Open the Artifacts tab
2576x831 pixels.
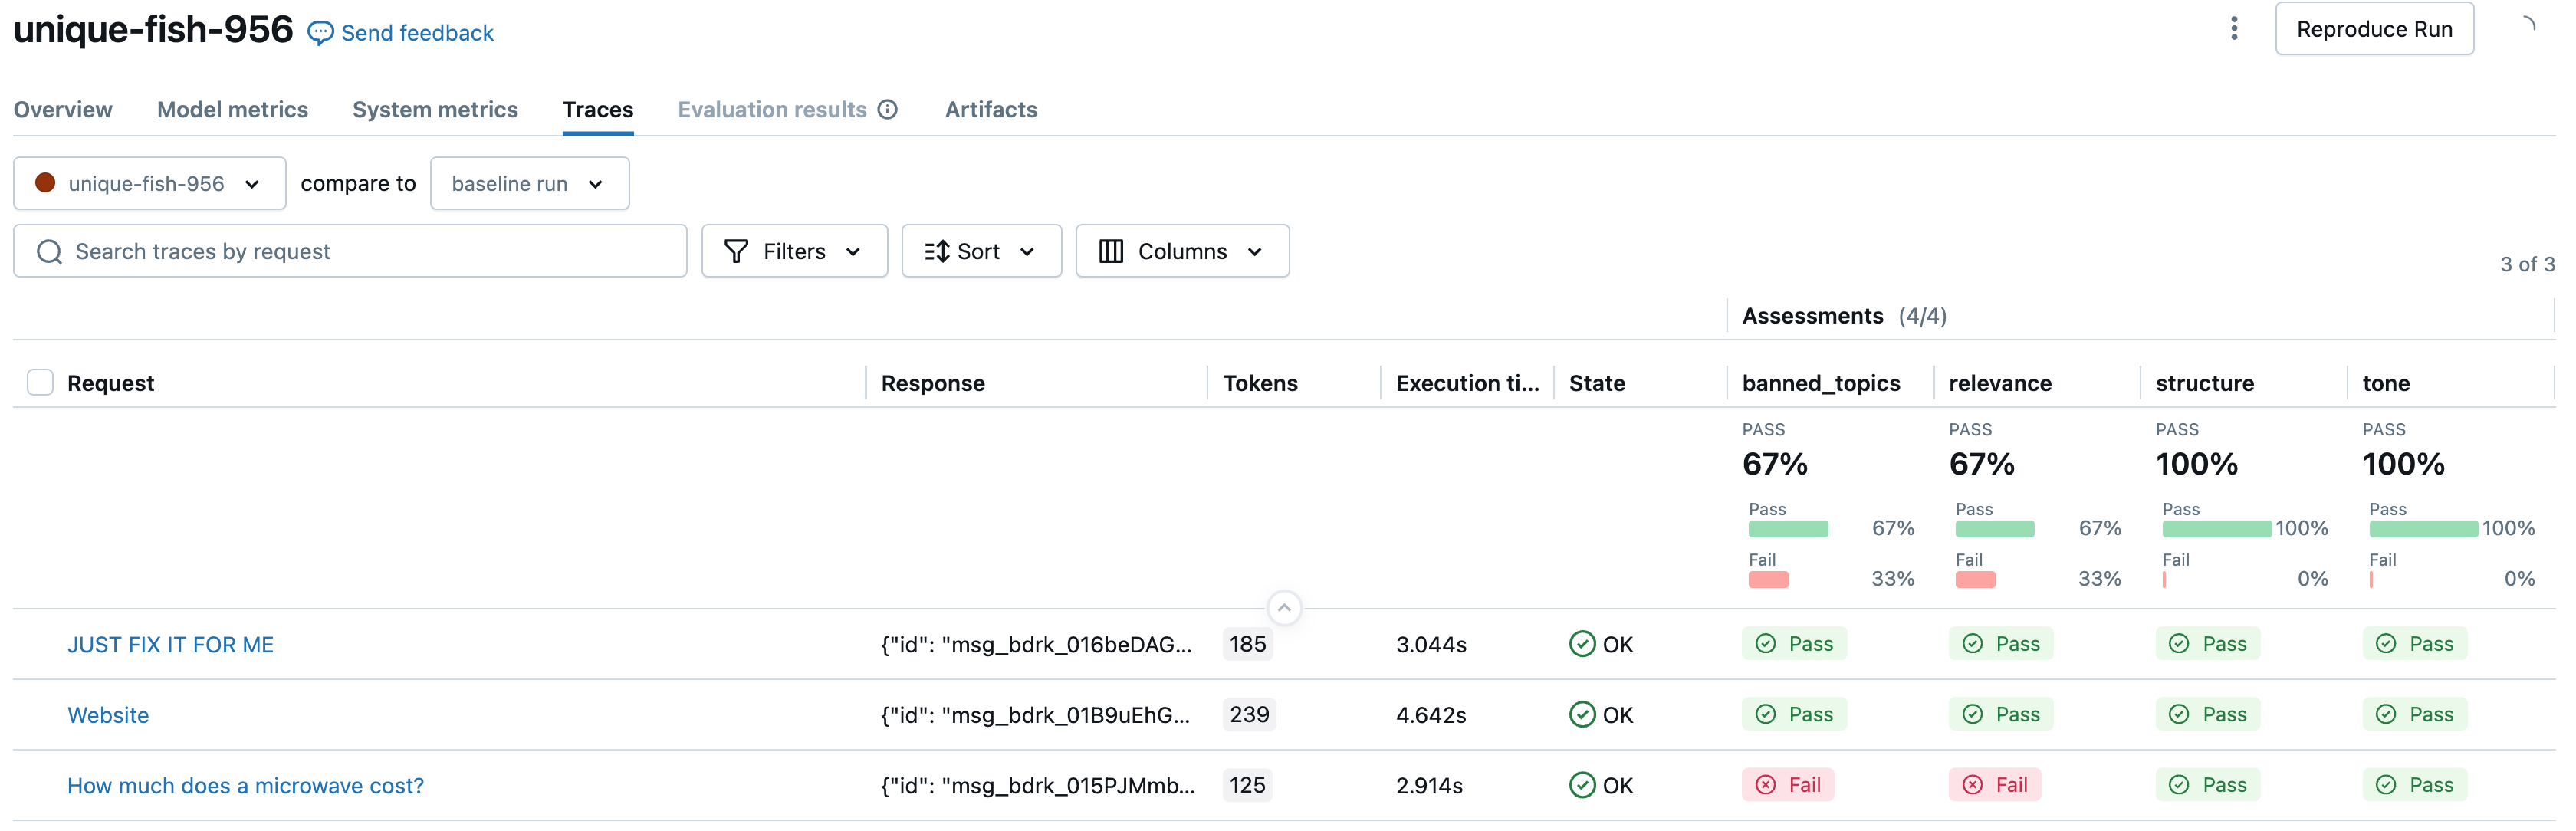click(990, 109)
